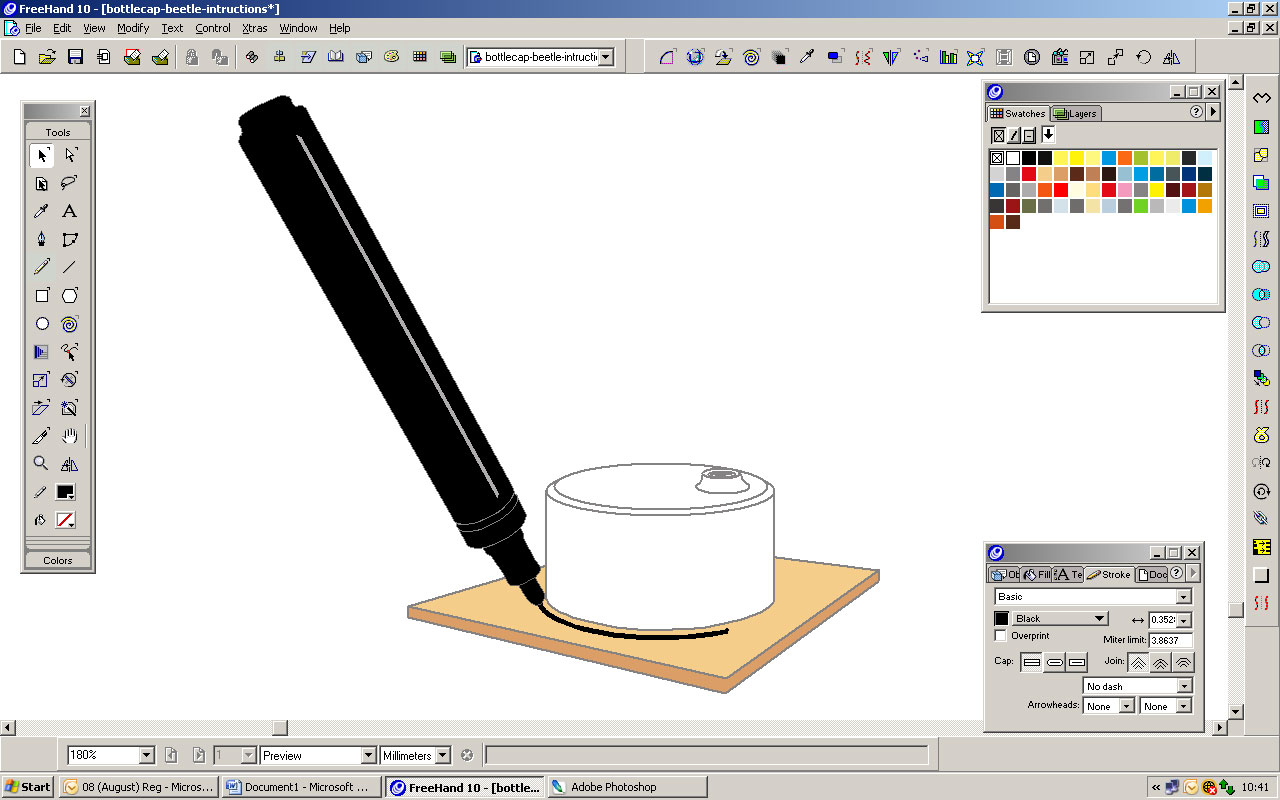Activate the Spiral tool

(x=68, y=323)
